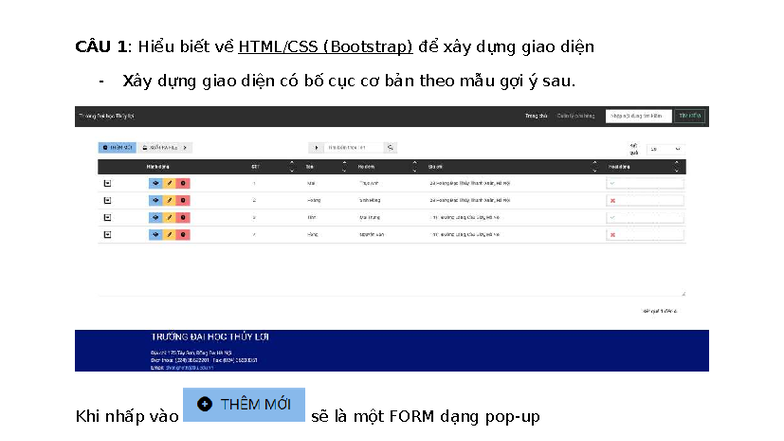784x441 pixels.
Task: Click the 'CÂU 1' bold heading text
Action: (101, 46)
